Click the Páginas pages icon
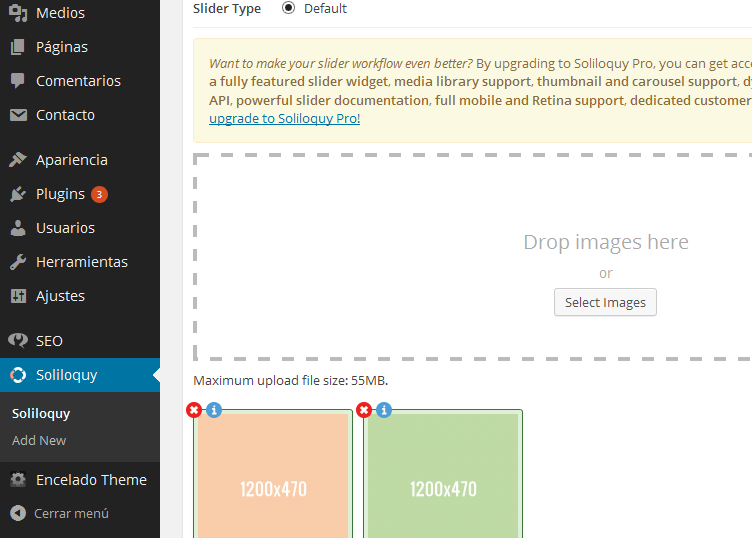 tap(18, 47)
